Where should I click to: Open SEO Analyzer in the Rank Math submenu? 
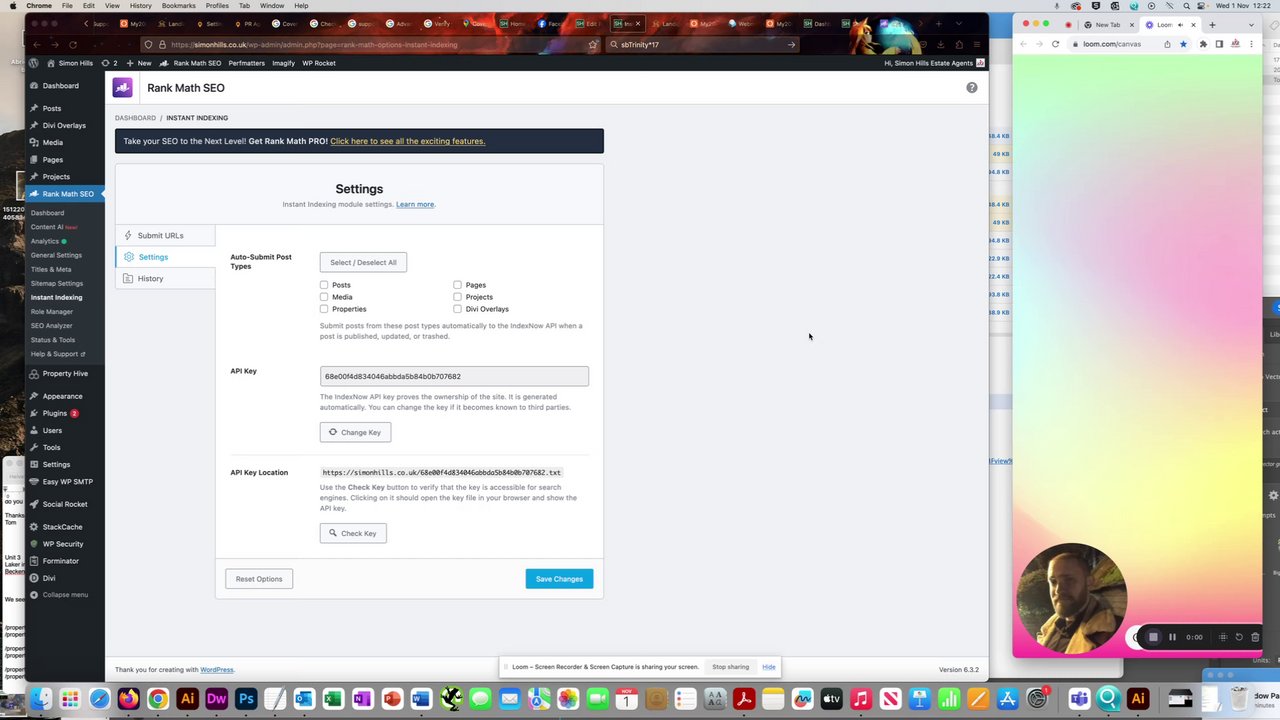click(x=52, y=325)
